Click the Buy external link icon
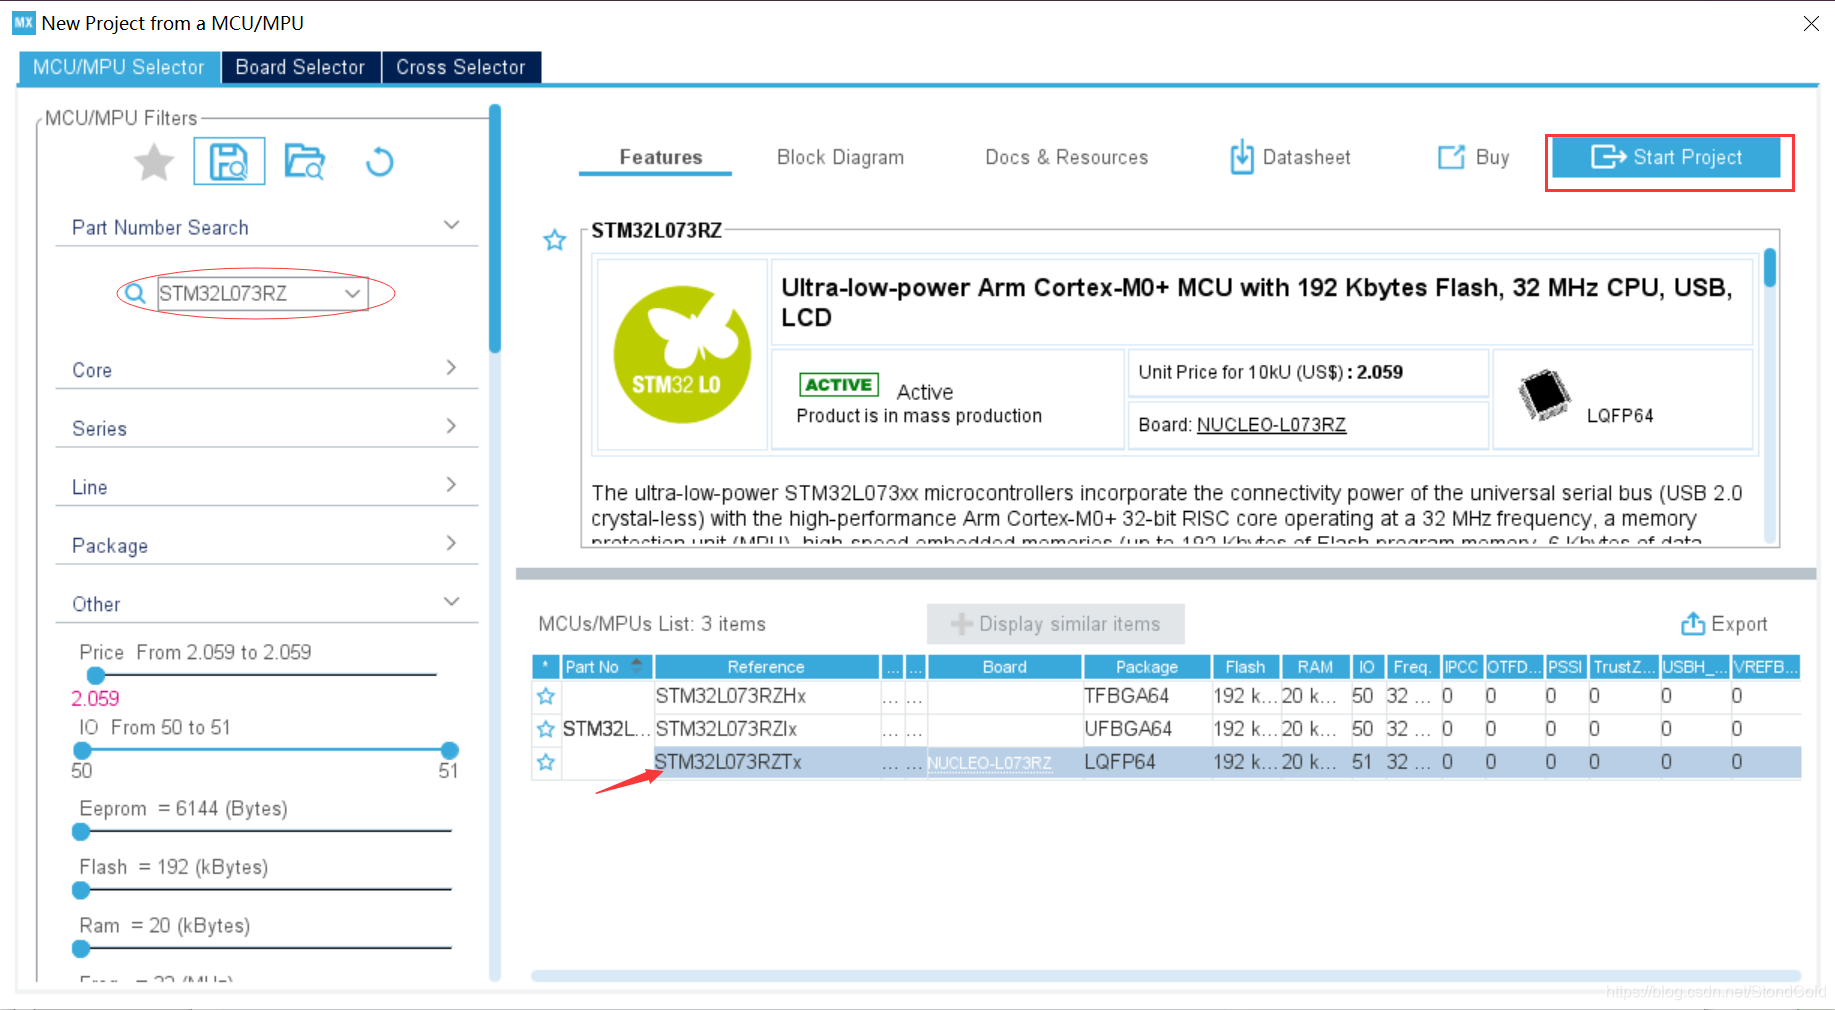The width and height of the screenshot is (1835, 1010). point(1451,157)
